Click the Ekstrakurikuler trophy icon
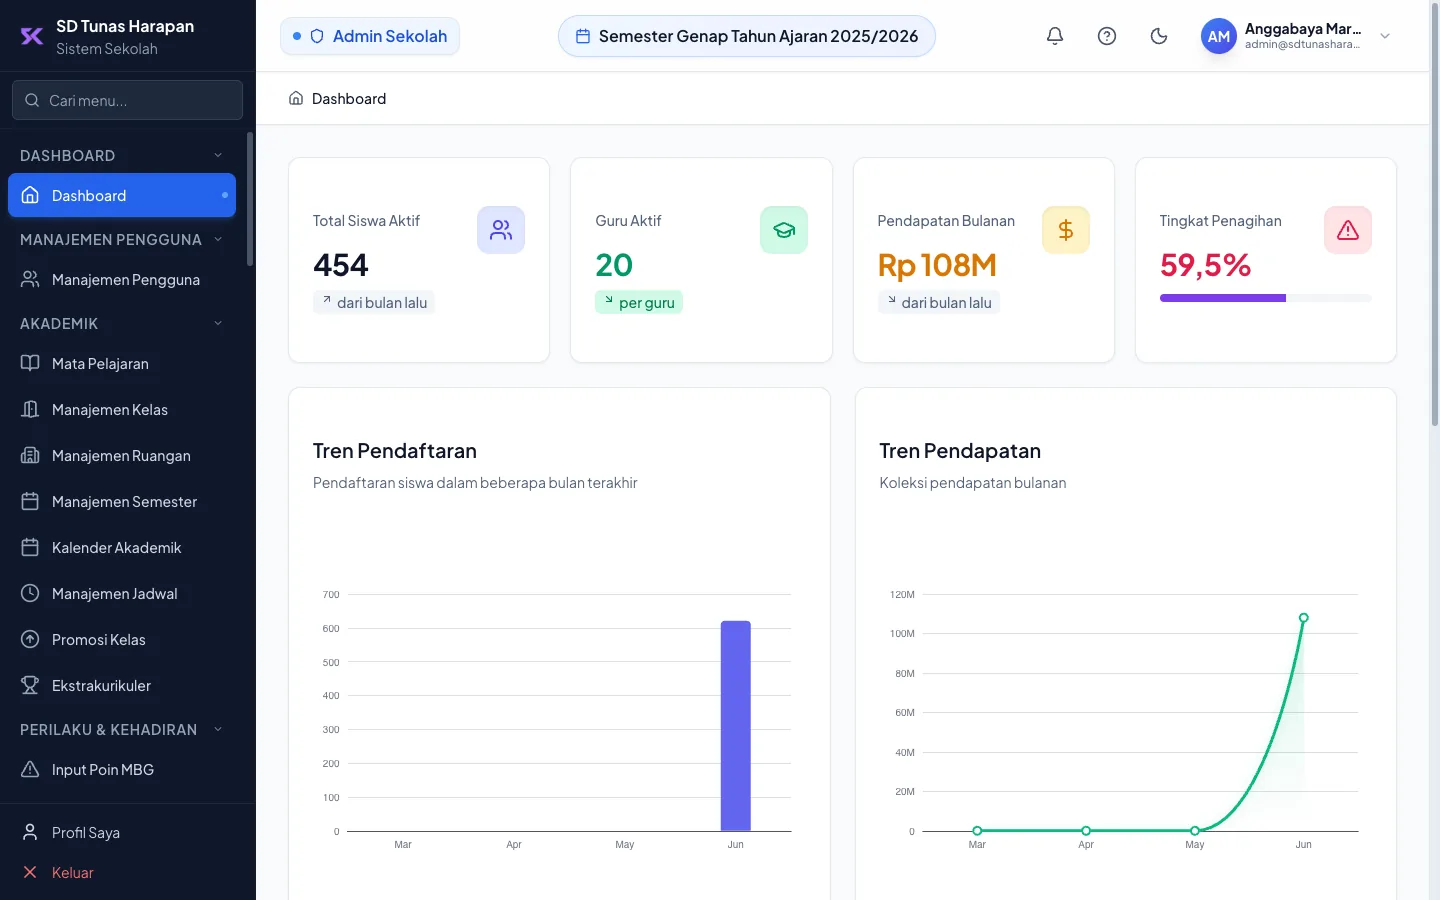This screenshot has height=900, width=1440. (30, 686)
